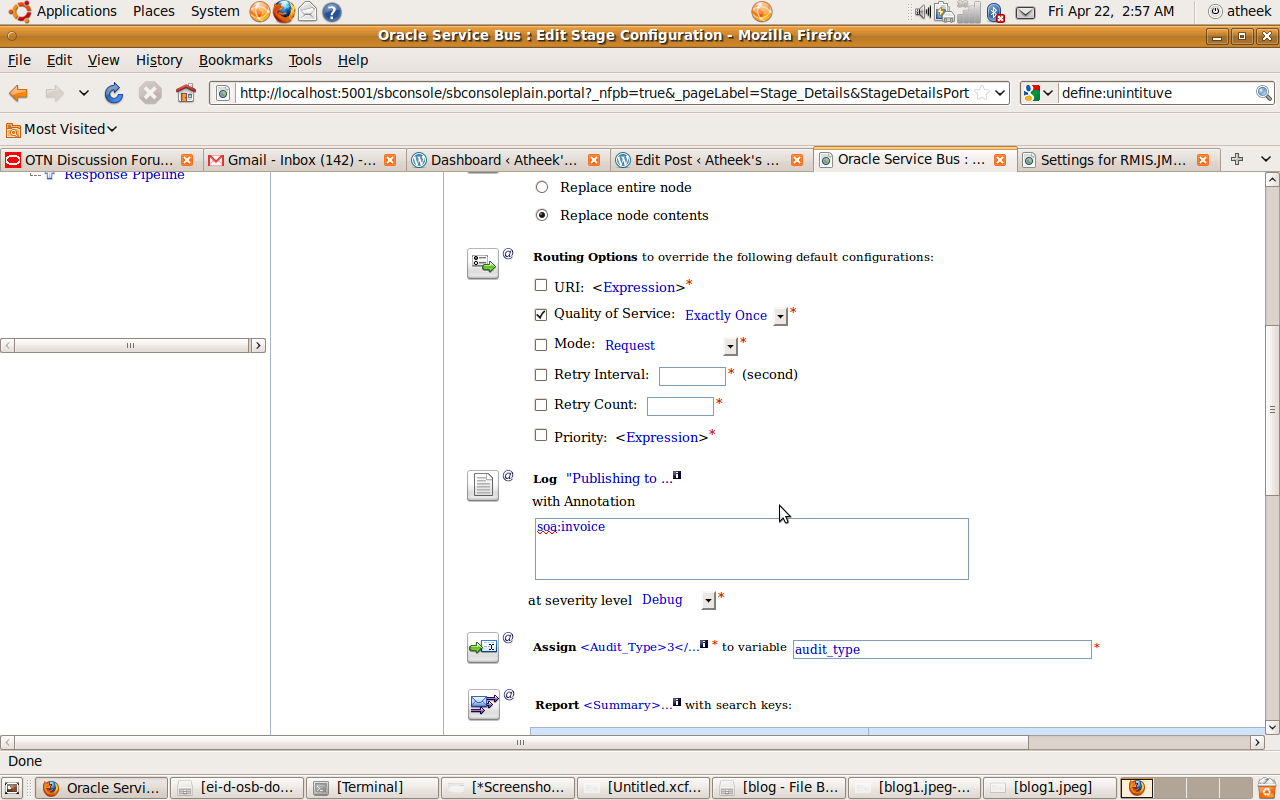Open the Mode Request dropdown

click(x=730, y=346)
